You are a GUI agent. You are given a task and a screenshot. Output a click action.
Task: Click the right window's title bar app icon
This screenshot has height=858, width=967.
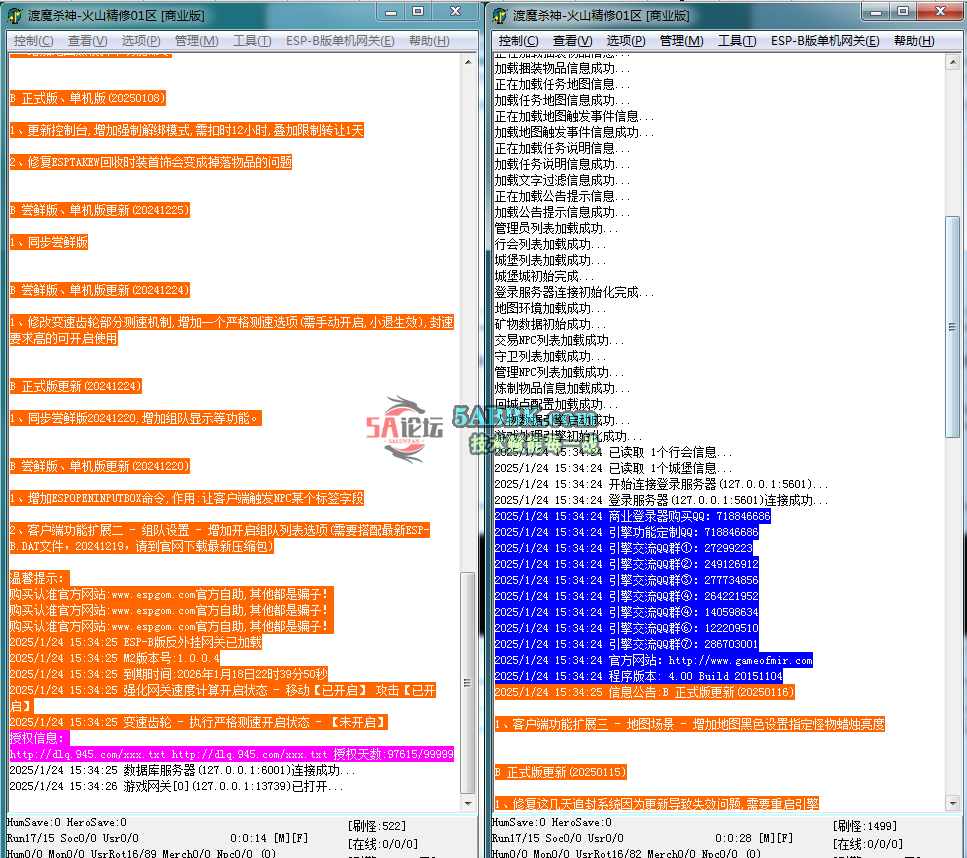[x=500, y=15]
